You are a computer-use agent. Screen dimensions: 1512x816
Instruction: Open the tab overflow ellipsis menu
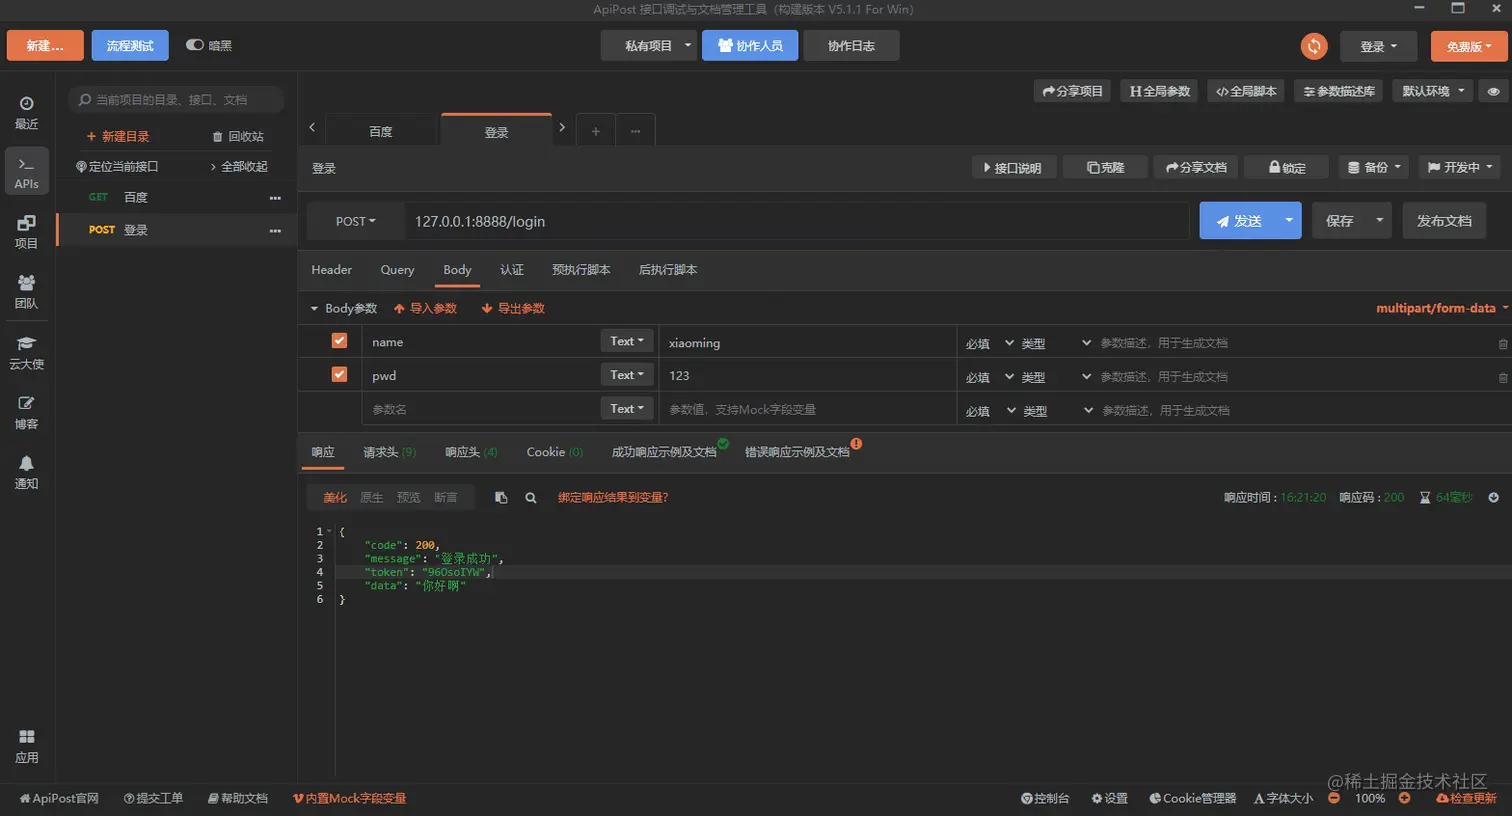[x=635, y=131]
